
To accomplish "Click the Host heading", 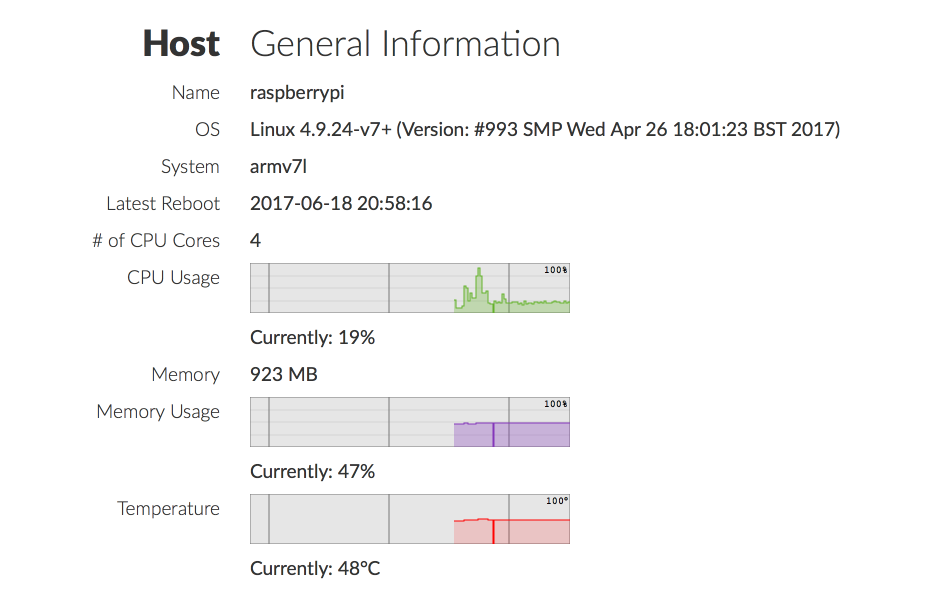I will click(181, 44).
